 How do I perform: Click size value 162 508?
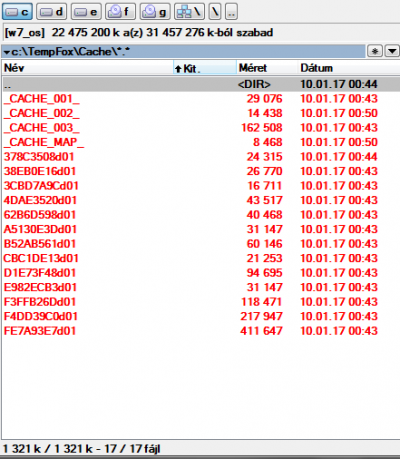point(262,128)
